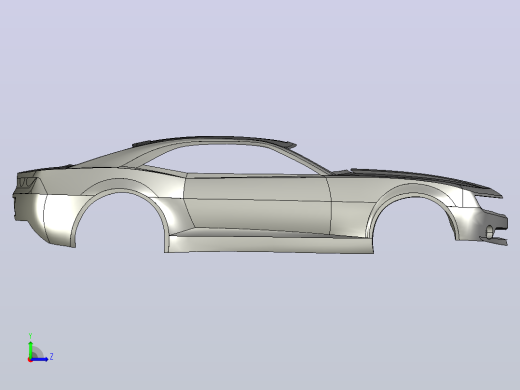Click the rear tail light on the car
The height and width of the screenshot is (390, 520).
[x=27, y=182]
